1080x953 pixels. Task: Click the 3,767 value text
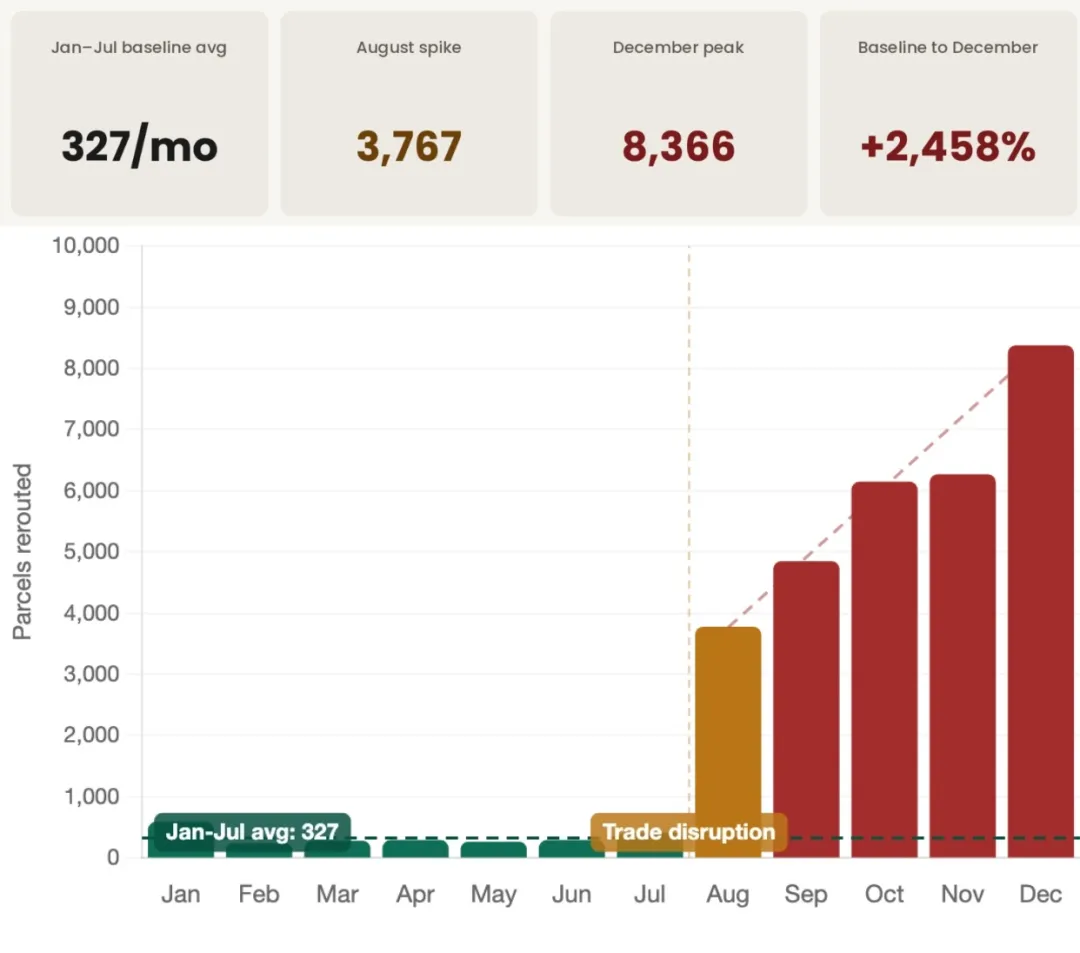coord(408,147)
